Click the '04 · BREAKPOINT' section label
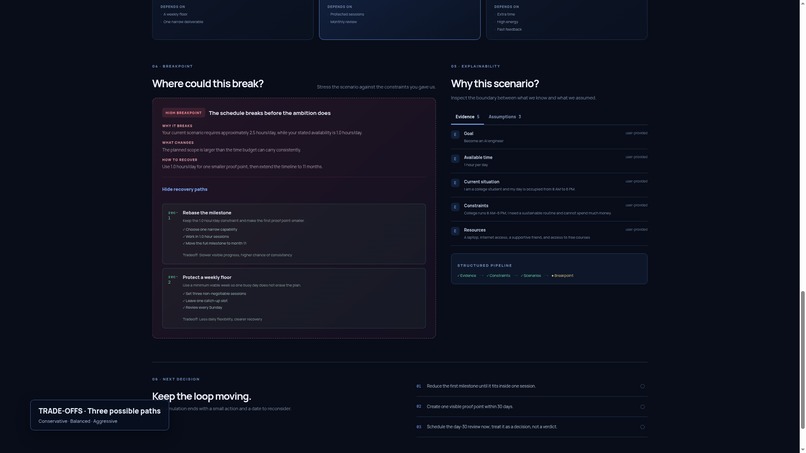The width and height of the screenshot is (806, 453). pos(172,66)
